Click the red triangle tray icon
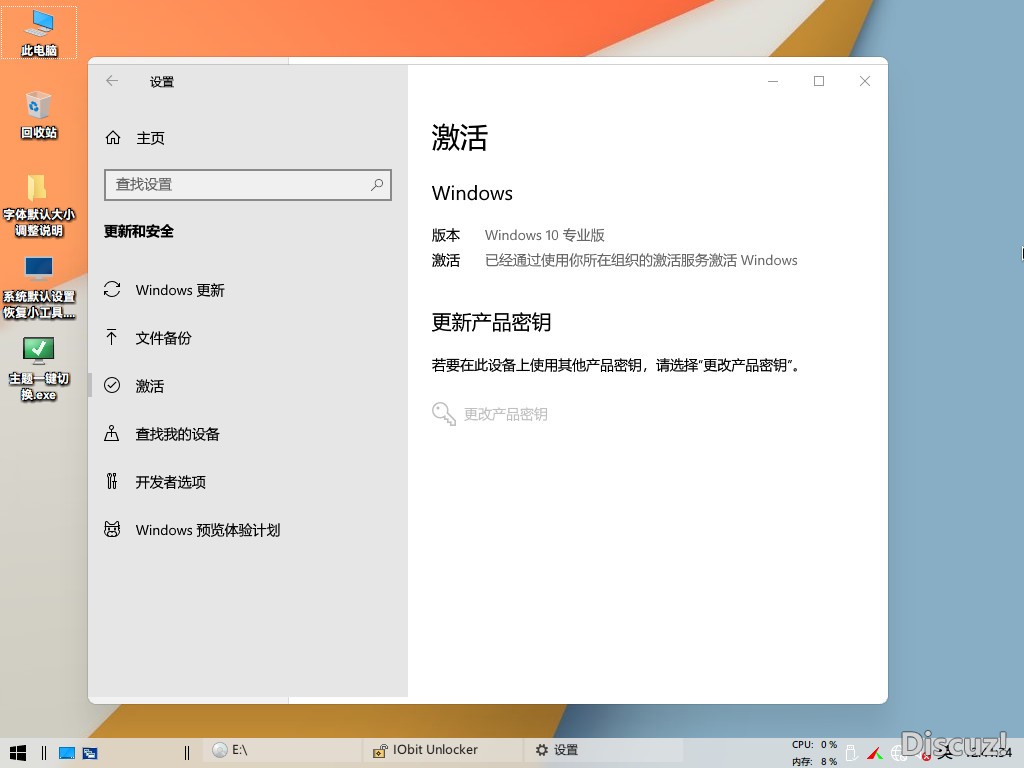1024x768 pixels. click(x=875, y=754)
